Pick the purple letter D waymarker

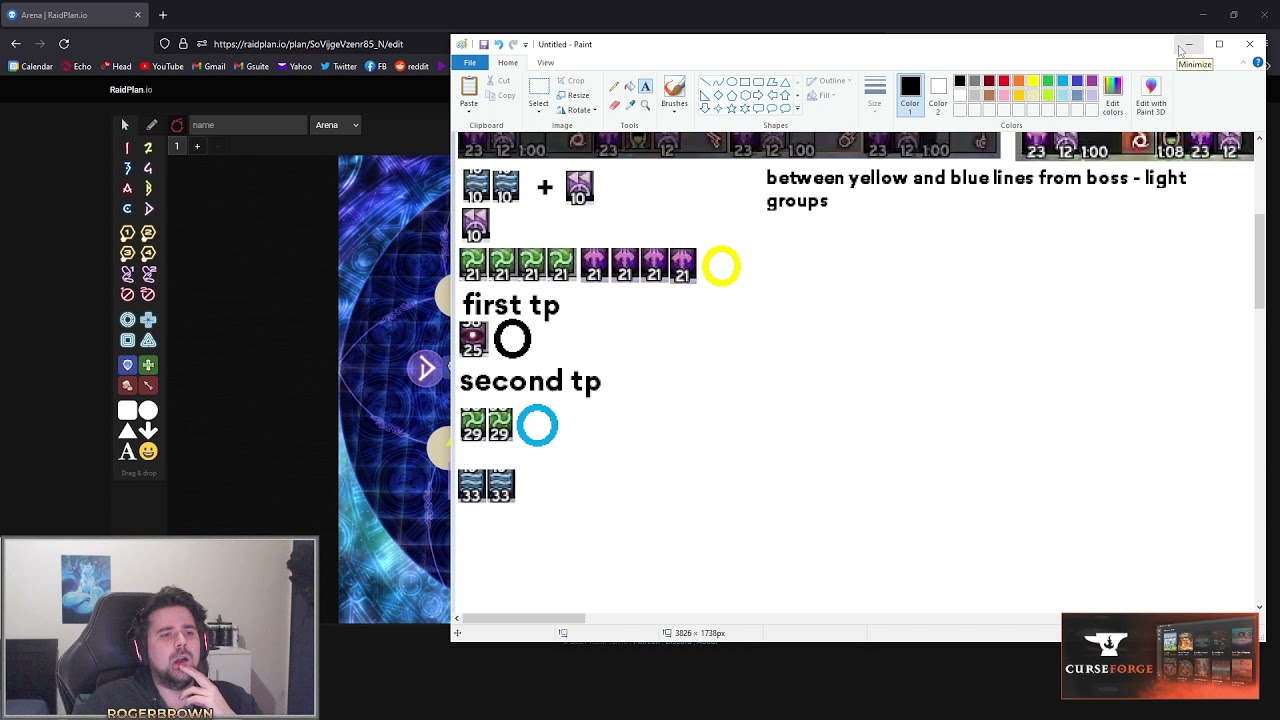pyautogui.click(x=148, y=209)
